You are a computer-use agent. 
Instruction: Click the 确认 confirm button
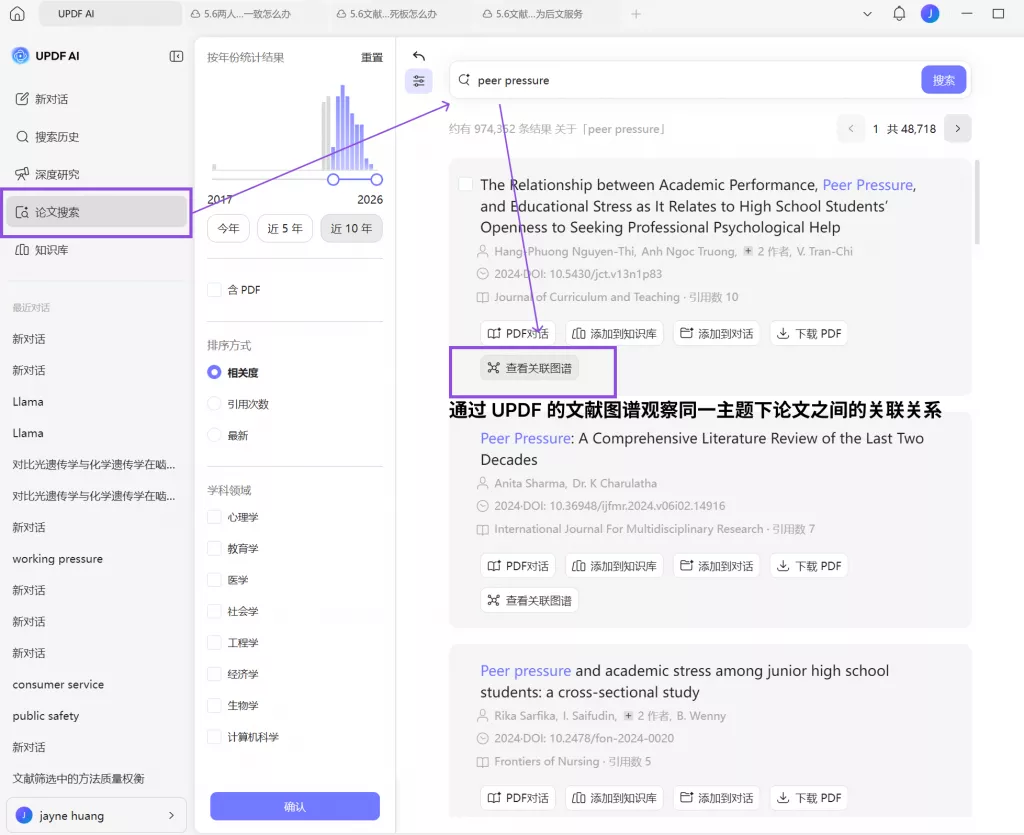pyautogui.click(x=295, y=806)
